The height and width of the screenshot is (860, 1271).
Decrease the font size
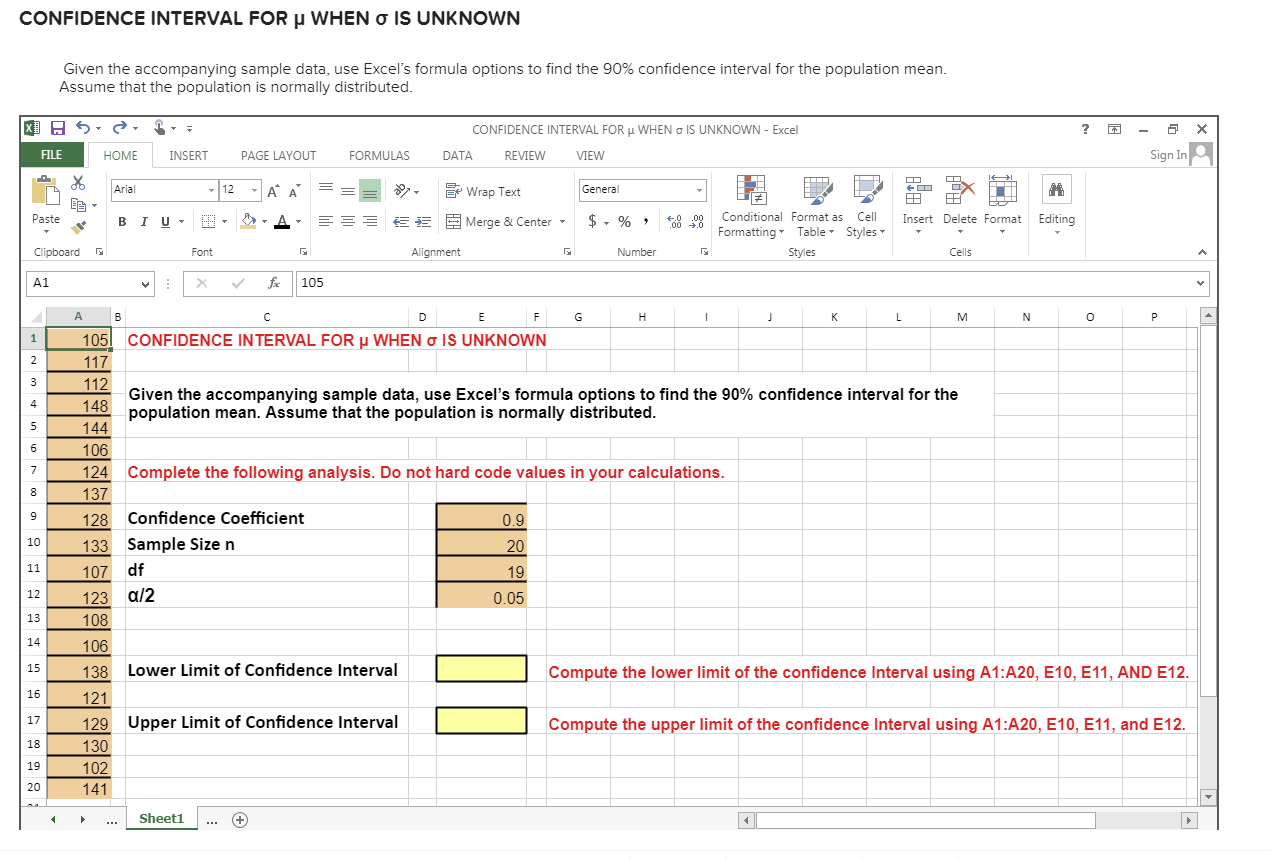pyautogui.click(x=296, y=190)
